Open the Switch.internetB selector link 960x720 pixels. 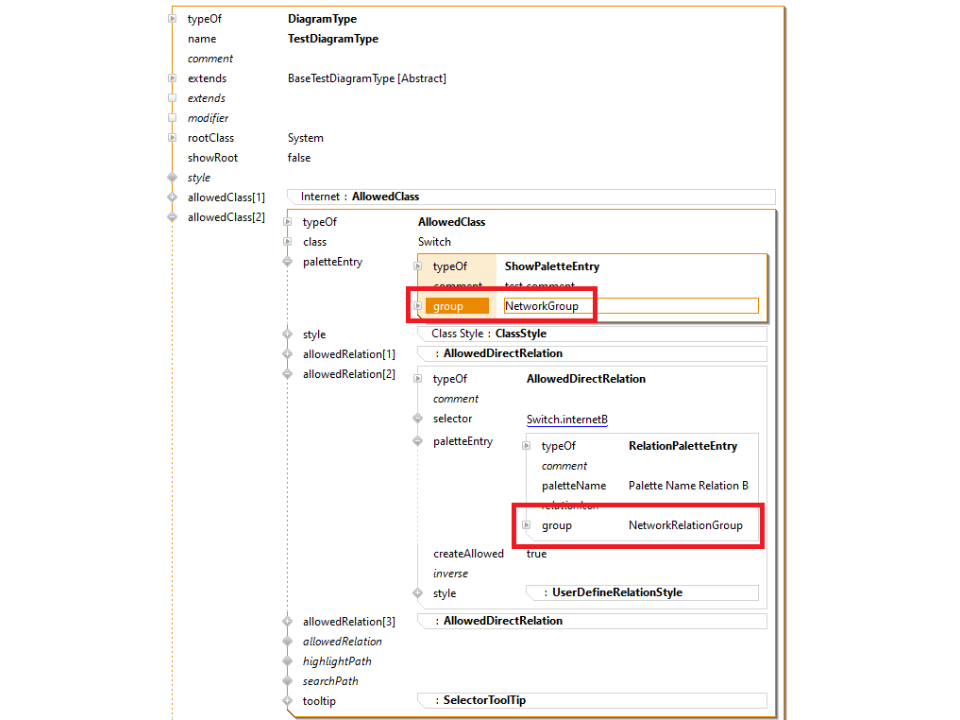tap(567, 419)
